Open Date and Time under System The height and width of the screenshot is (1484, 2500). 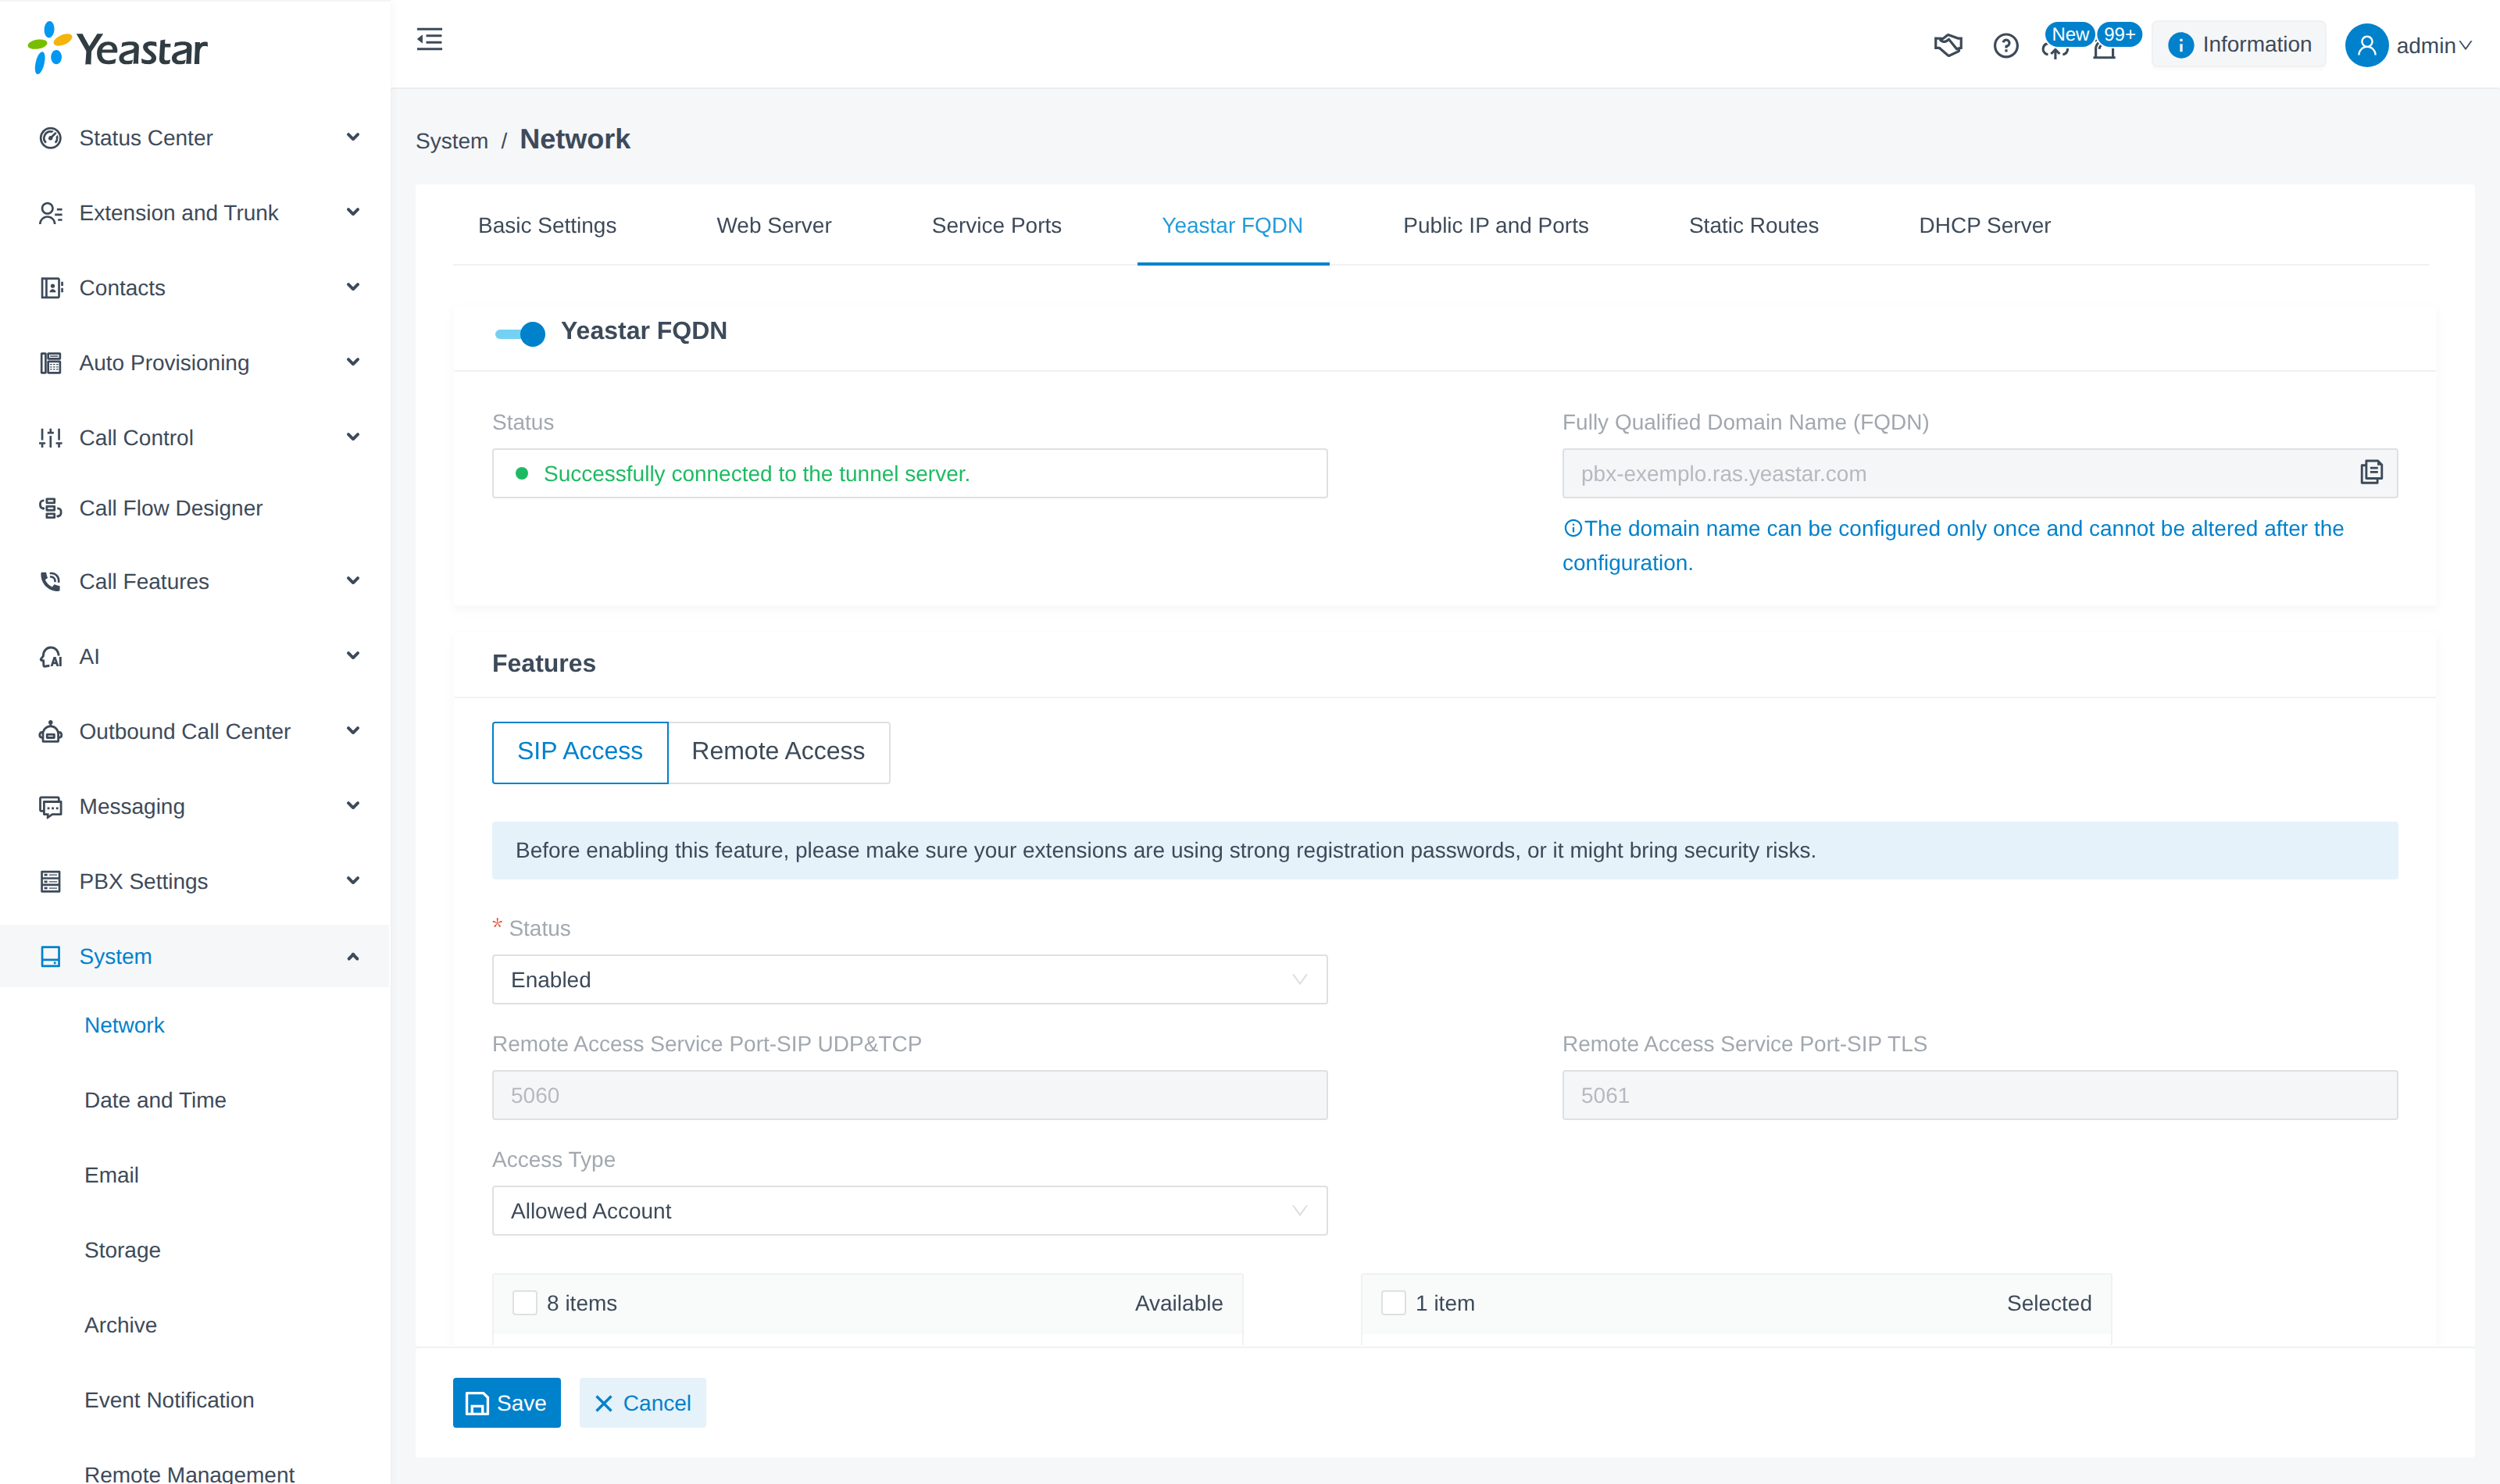[155, 1100]
